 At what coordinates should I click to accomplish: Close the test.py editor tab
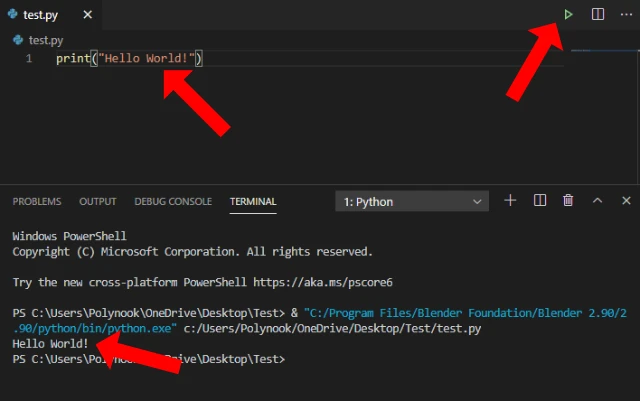click(x=87, y=15)
